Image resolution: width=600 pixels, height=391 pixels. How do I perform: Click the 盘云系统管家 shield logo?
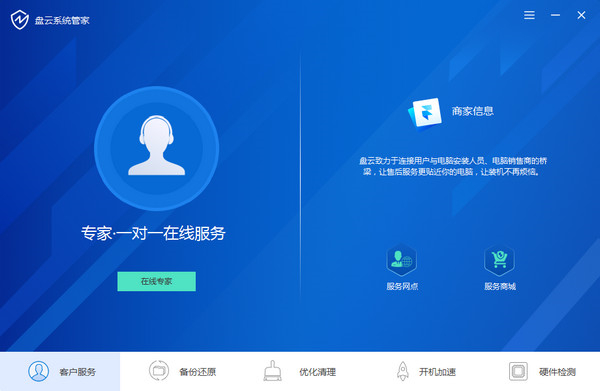[20, 20]
